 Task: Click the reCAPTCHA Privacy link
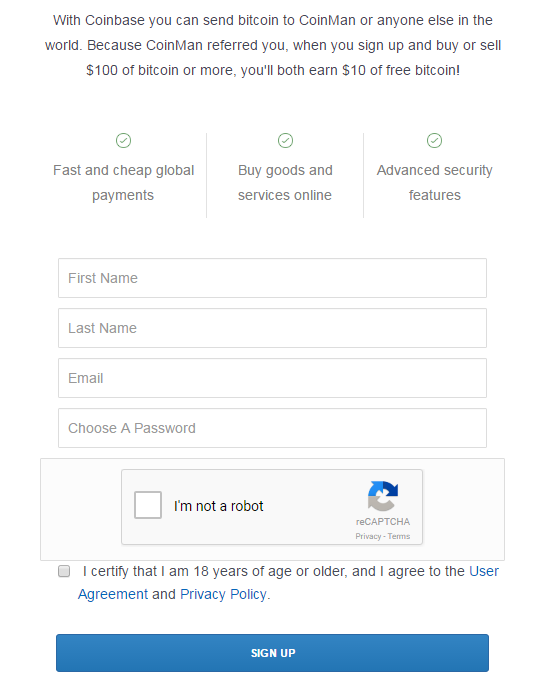pos(368,536)
